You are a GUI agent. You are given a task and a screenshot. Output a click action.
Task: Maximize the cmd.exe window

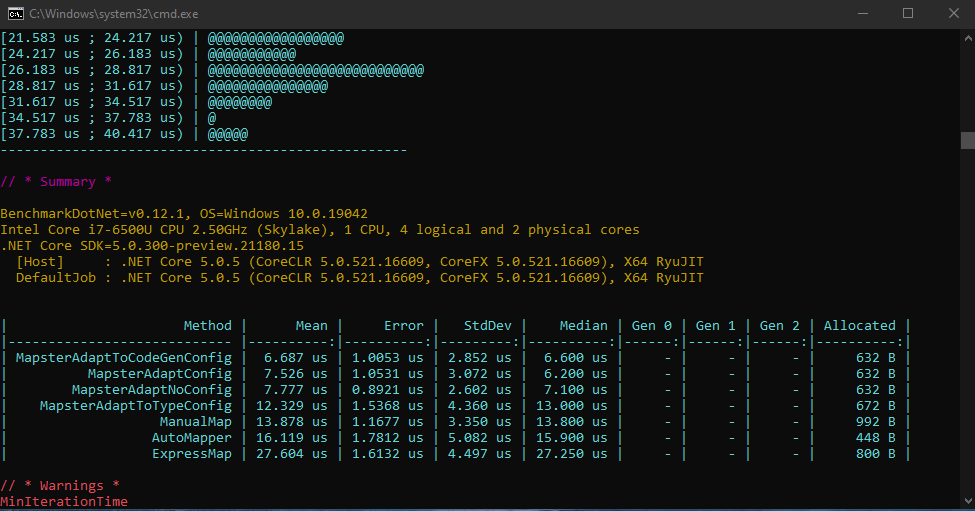pos(908,14)
